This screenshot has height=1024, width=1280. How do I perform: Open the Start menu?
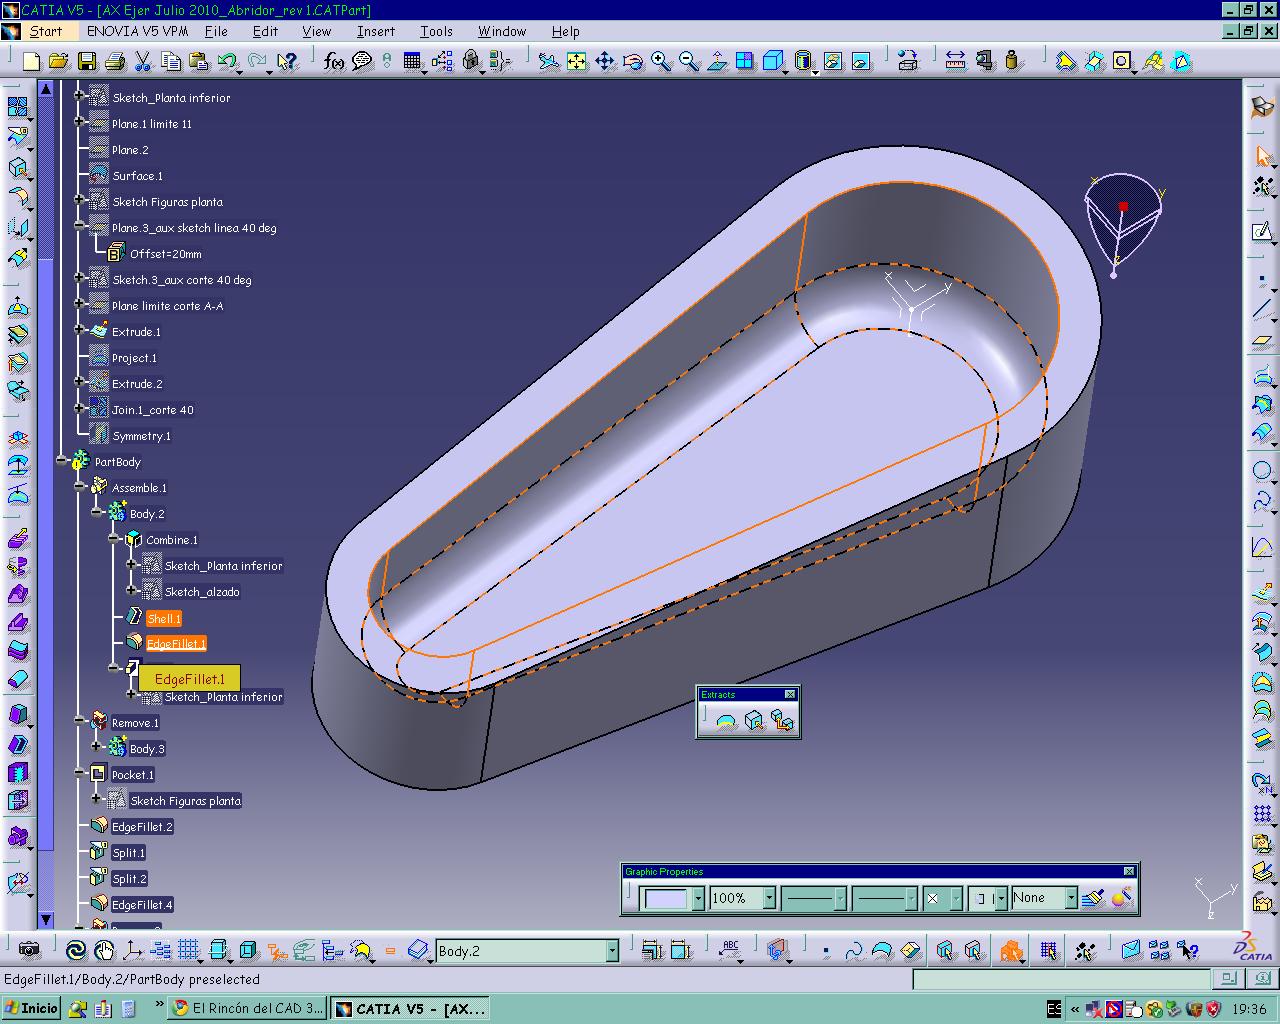[46, 31]
